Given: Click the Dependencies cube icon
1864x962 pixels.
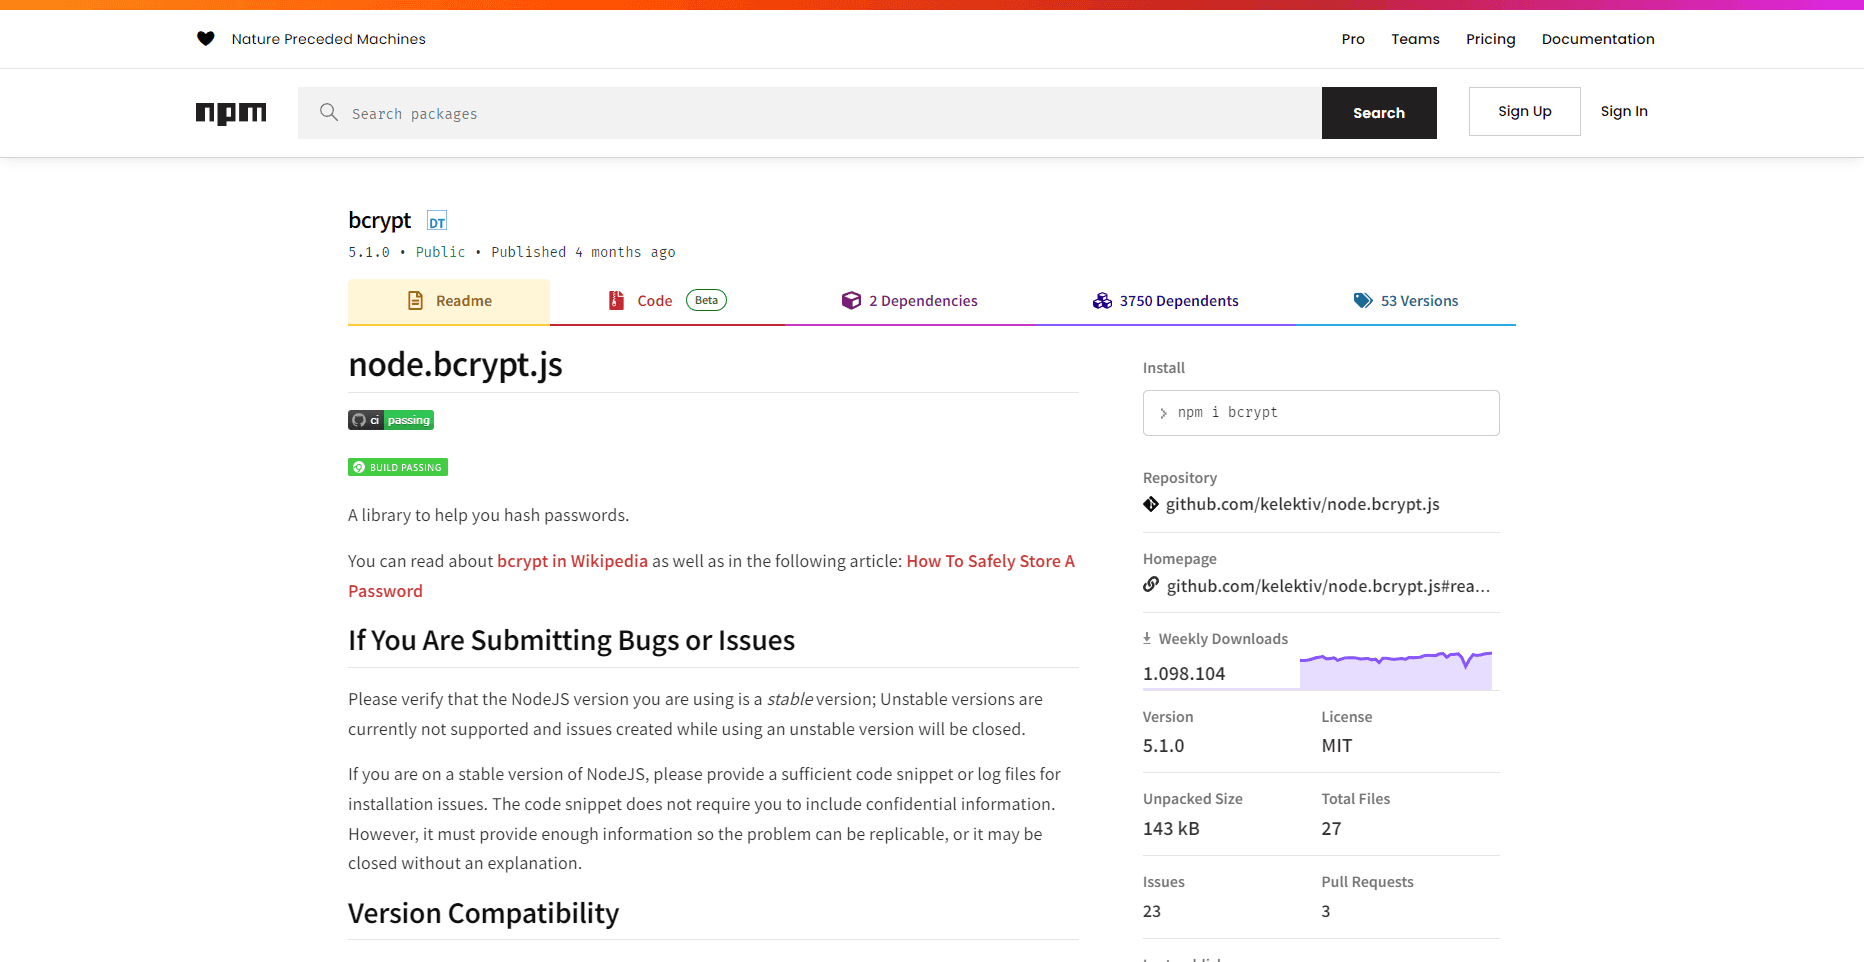Looking at the screenshot, I should 851,300.
